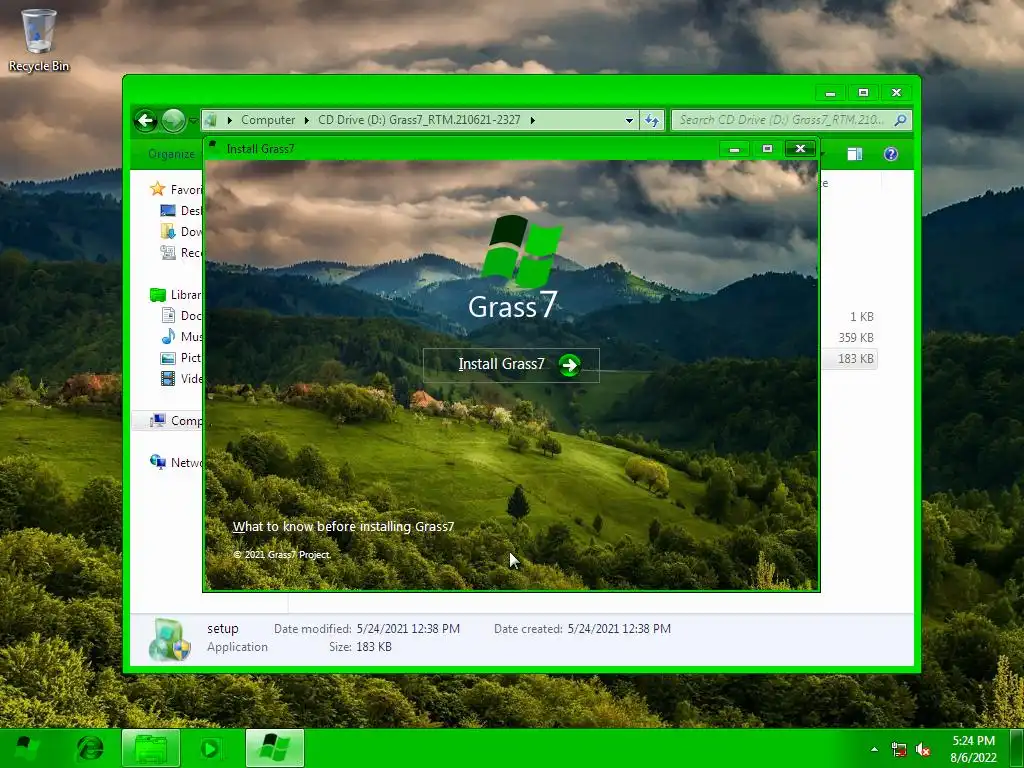Minimize the Explorer window
The image size is (1024, 768).
[830, 93]
